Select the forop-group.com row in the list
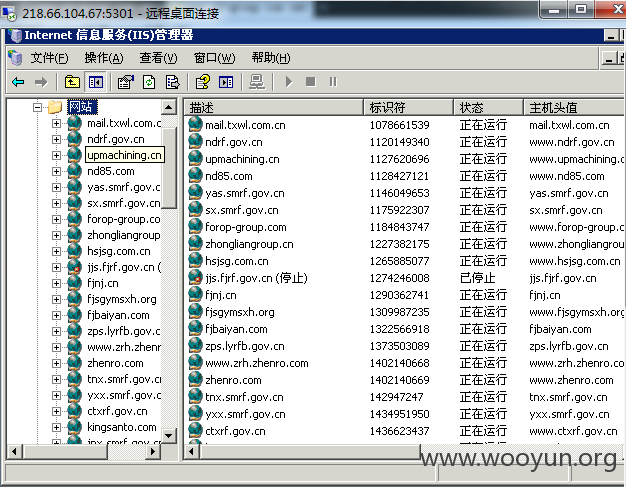626x487 pixels. 405,227
